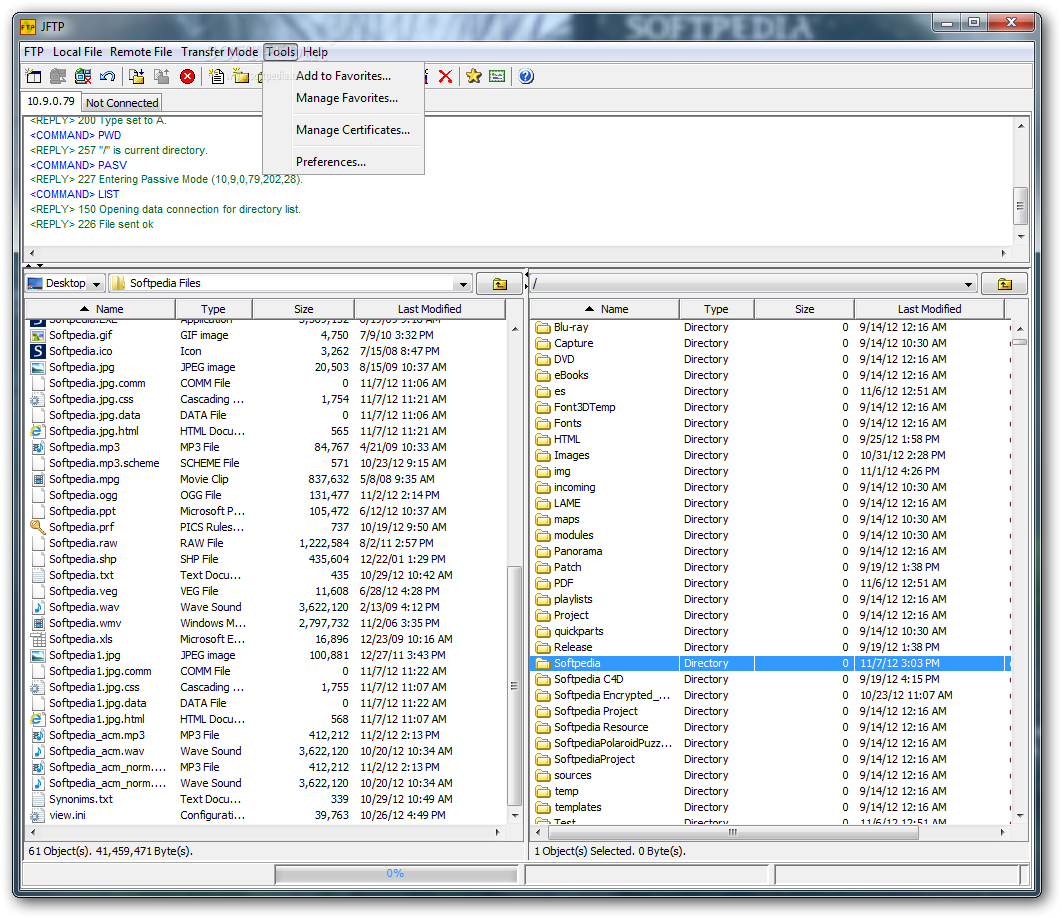Image resolution: width=1062 pixels, height=918 pixels.
Task: Select the incoming remote directory
Action: pyautogui.click(x=769, y=487)
